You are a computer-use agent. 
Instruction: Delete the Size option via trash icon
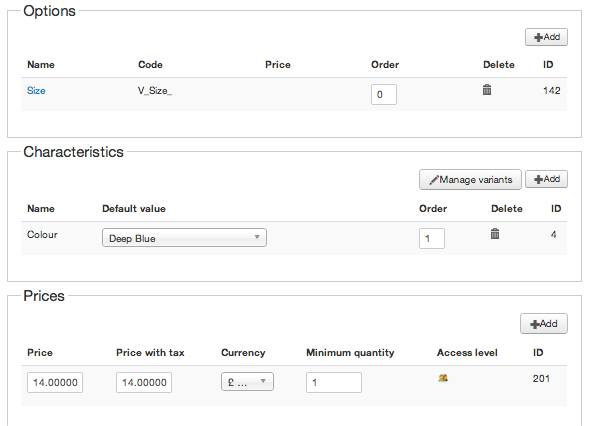point(487,90)
